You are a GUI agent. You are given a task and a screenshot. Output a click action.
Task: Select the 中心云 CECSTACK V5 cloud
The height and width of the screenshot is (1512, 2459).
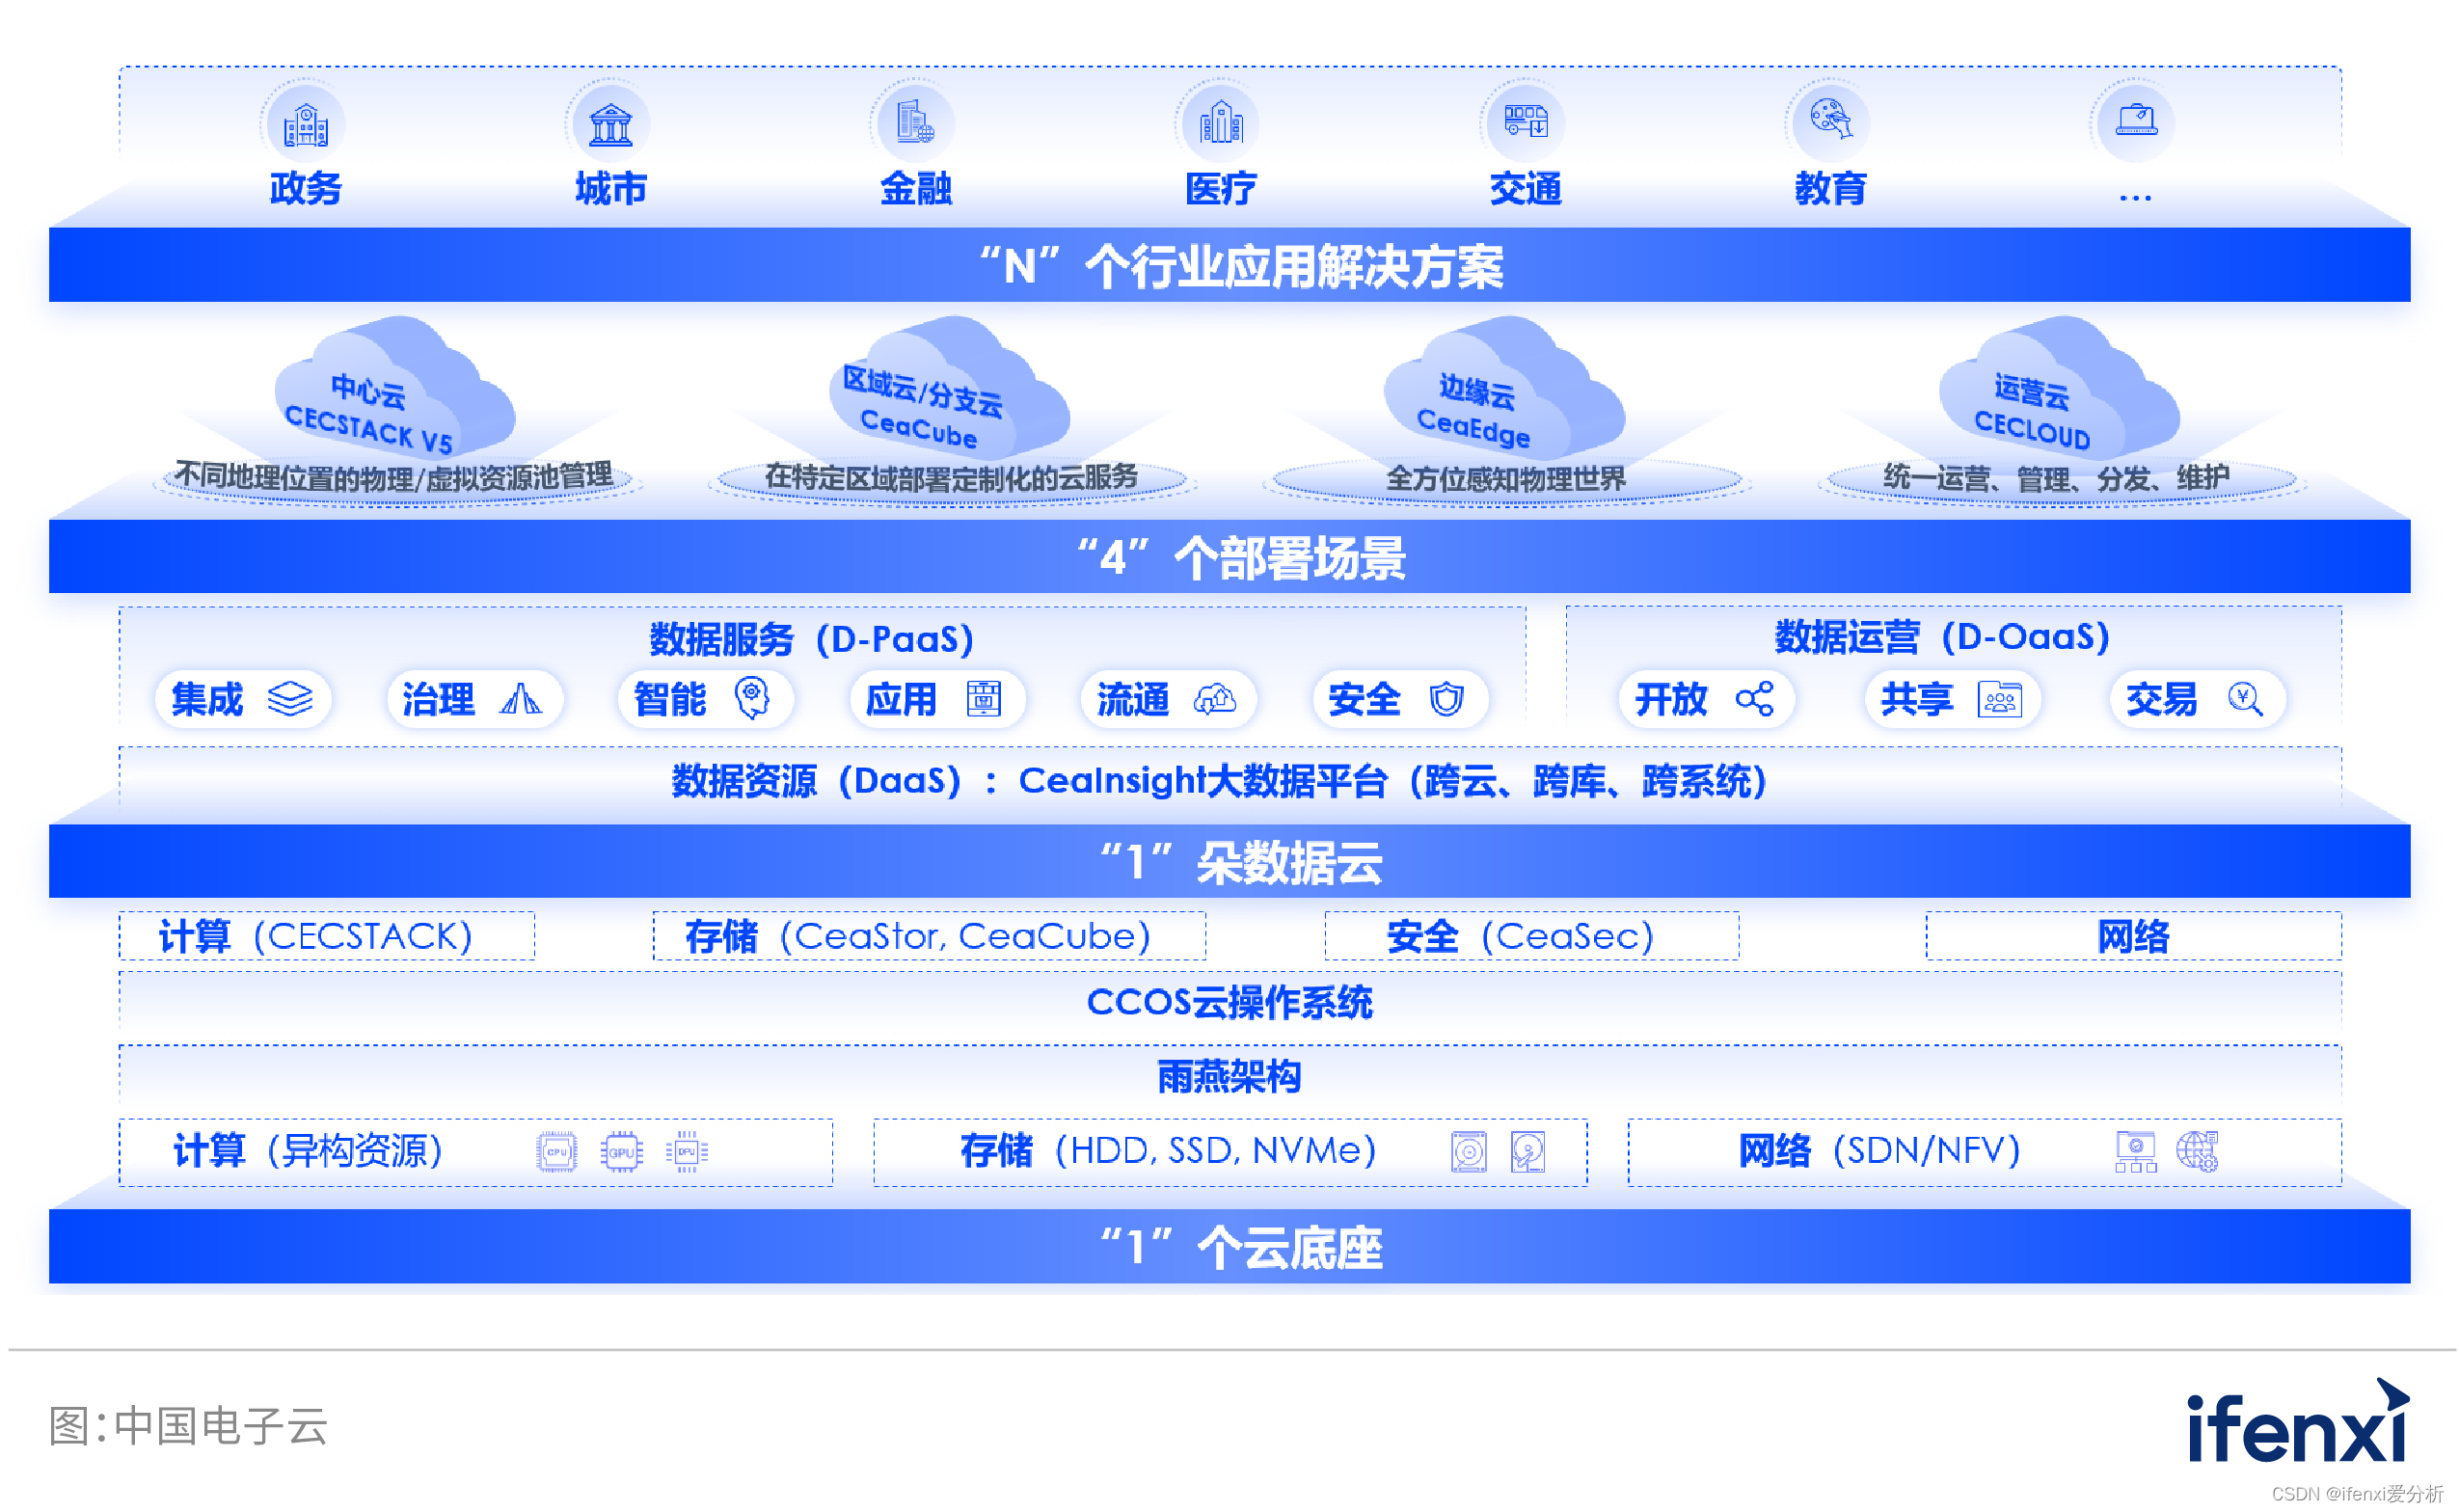[395, 387]
